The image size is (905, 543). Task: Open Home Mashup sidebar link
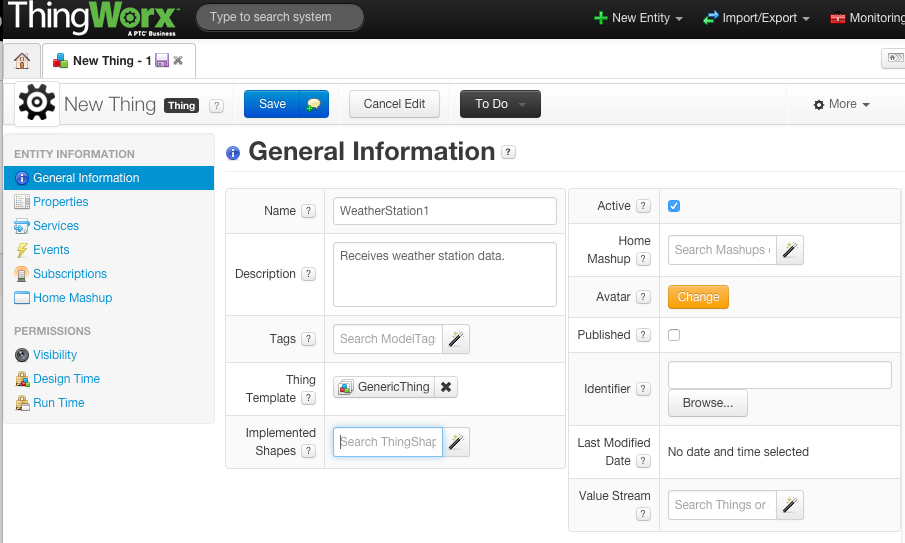click(72, 298)
